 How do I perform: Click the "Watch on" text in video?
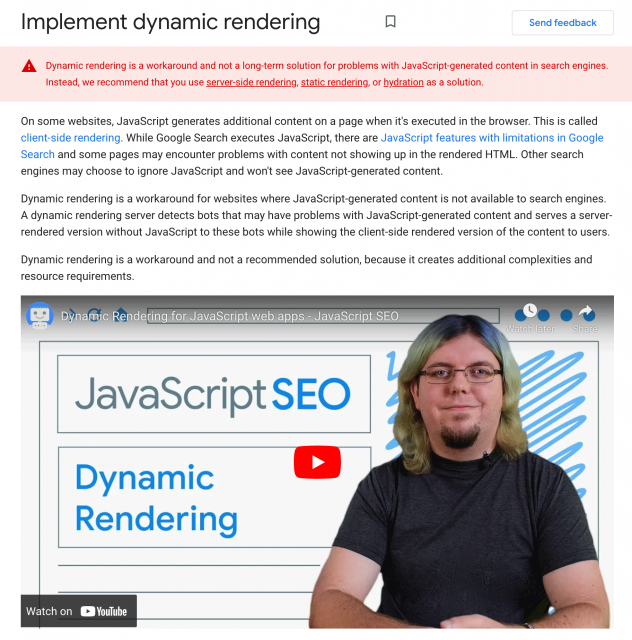pyautogui.click(x=49, y=611)
